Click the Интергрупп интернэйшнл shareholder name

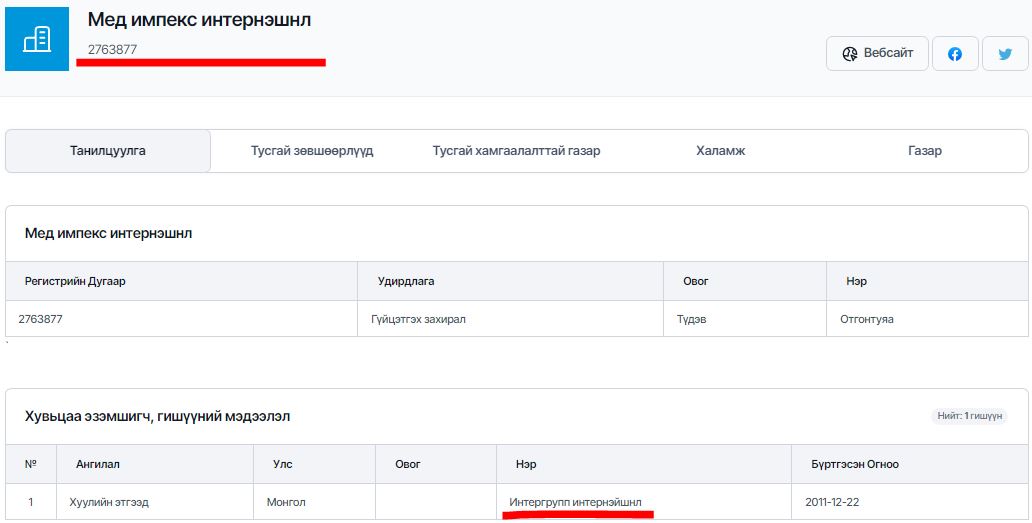pos(575,501)
